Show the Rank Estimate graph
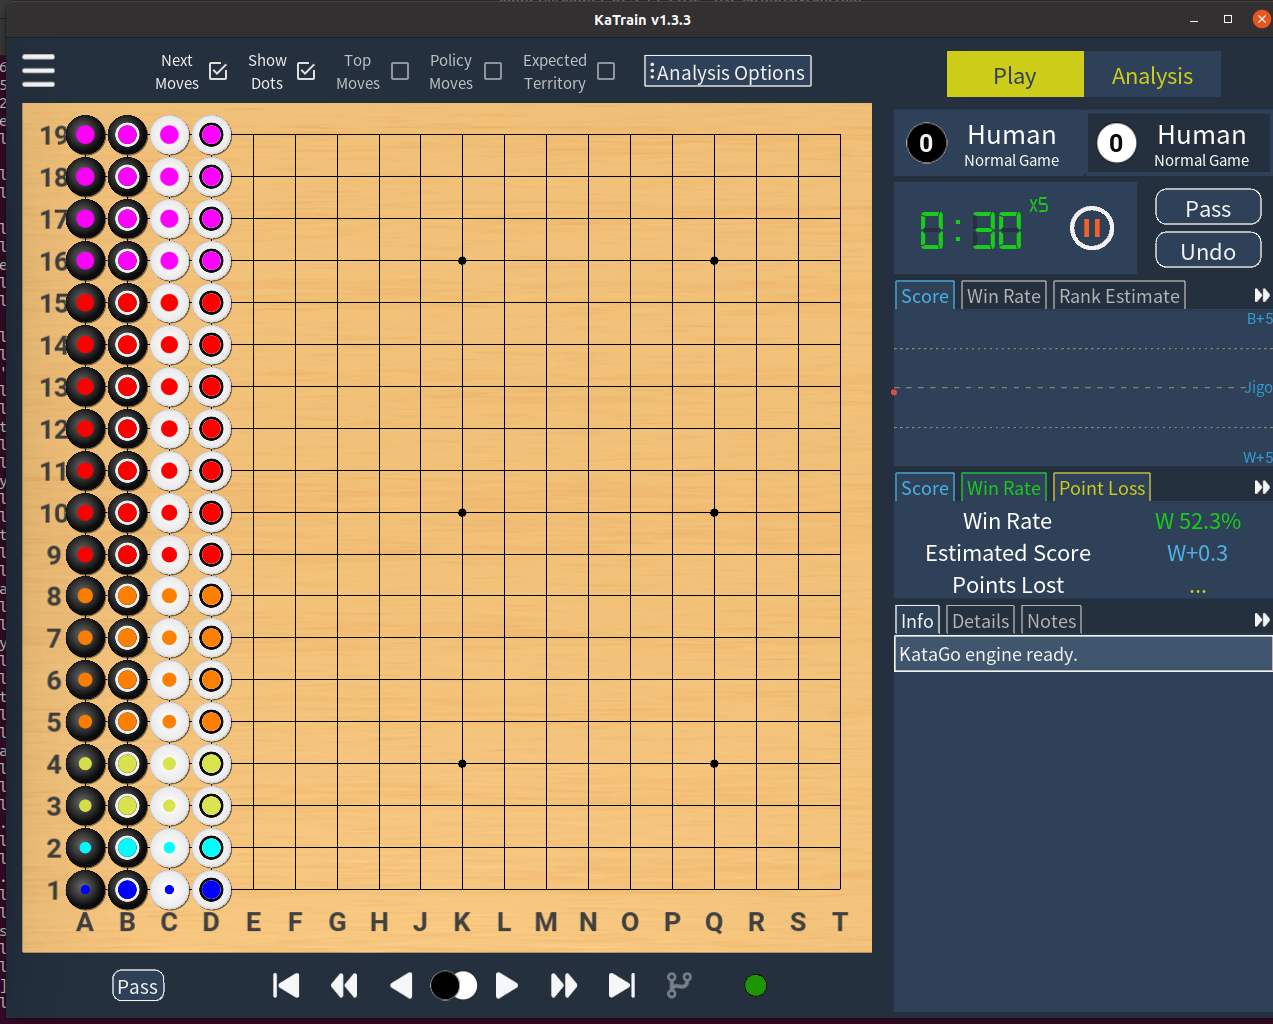1273x1024 pixels. point(1119,295)
